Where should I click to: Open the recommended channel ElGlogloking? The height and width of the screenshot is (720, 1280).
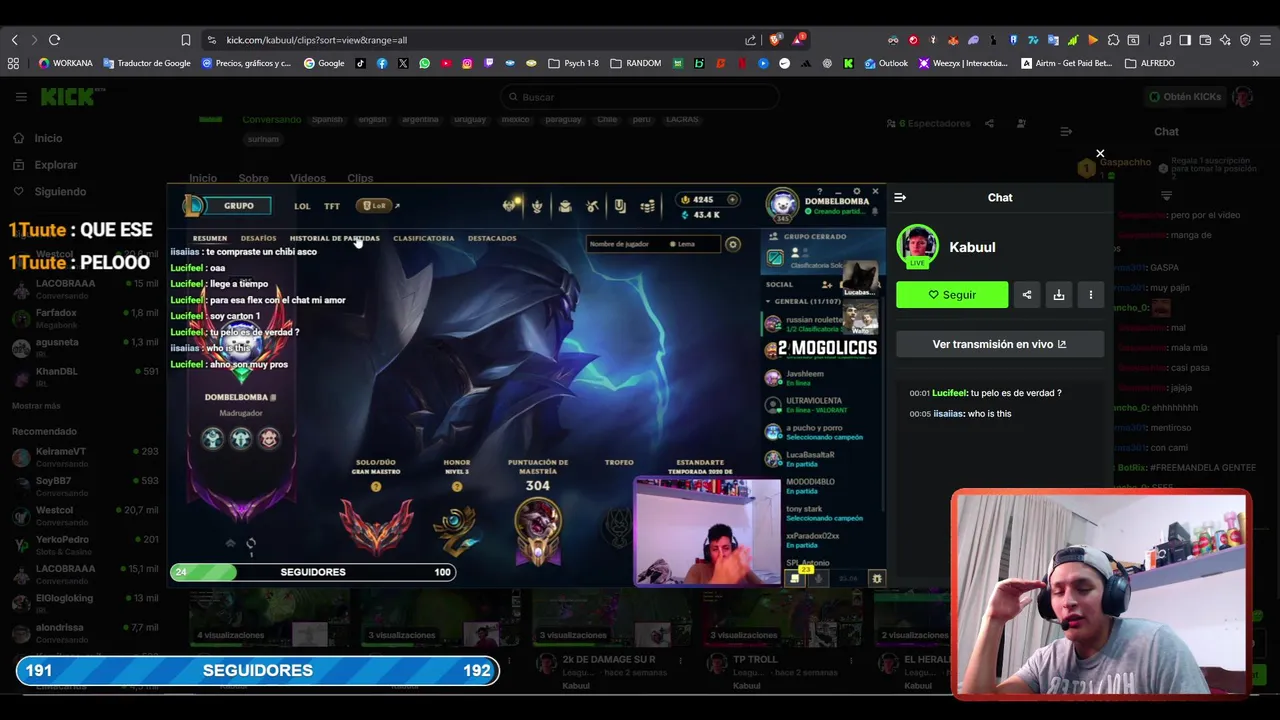pos(84,603)
